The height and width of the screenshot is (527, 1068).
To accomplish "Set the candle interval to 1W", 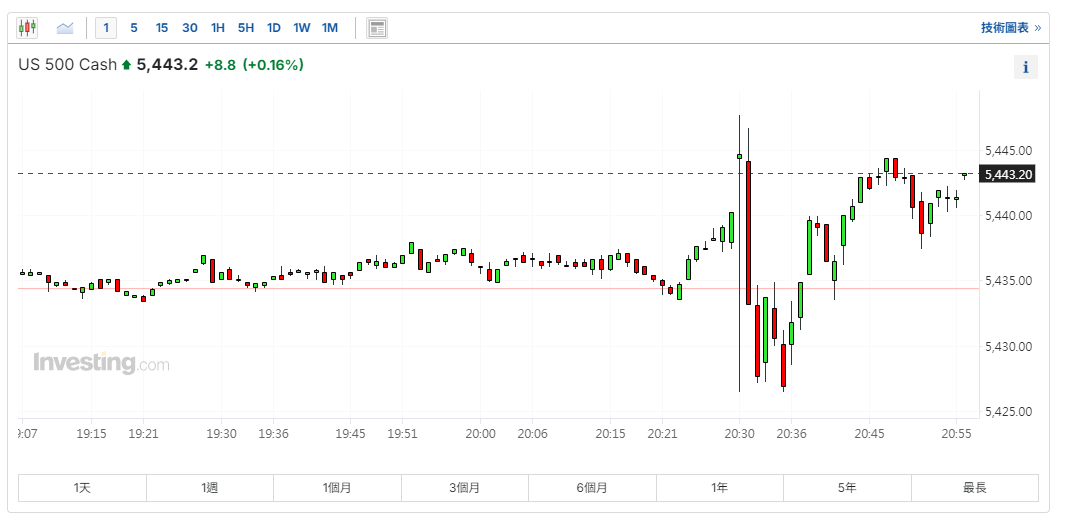I will pos(301,28).
